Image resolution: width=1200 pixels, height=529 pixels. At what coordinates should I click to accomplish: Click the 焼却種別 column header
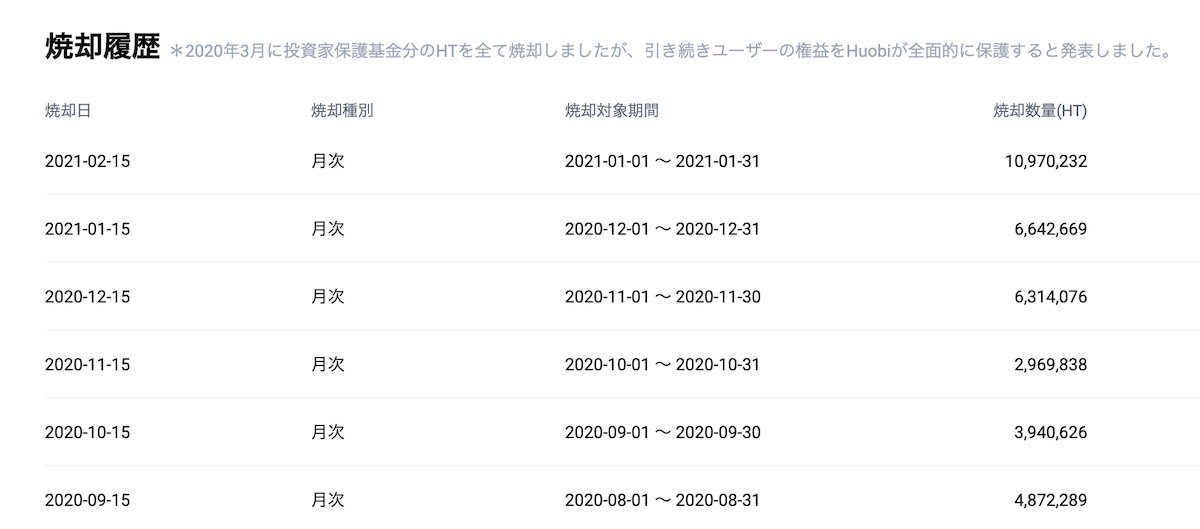tap(342, 111)
